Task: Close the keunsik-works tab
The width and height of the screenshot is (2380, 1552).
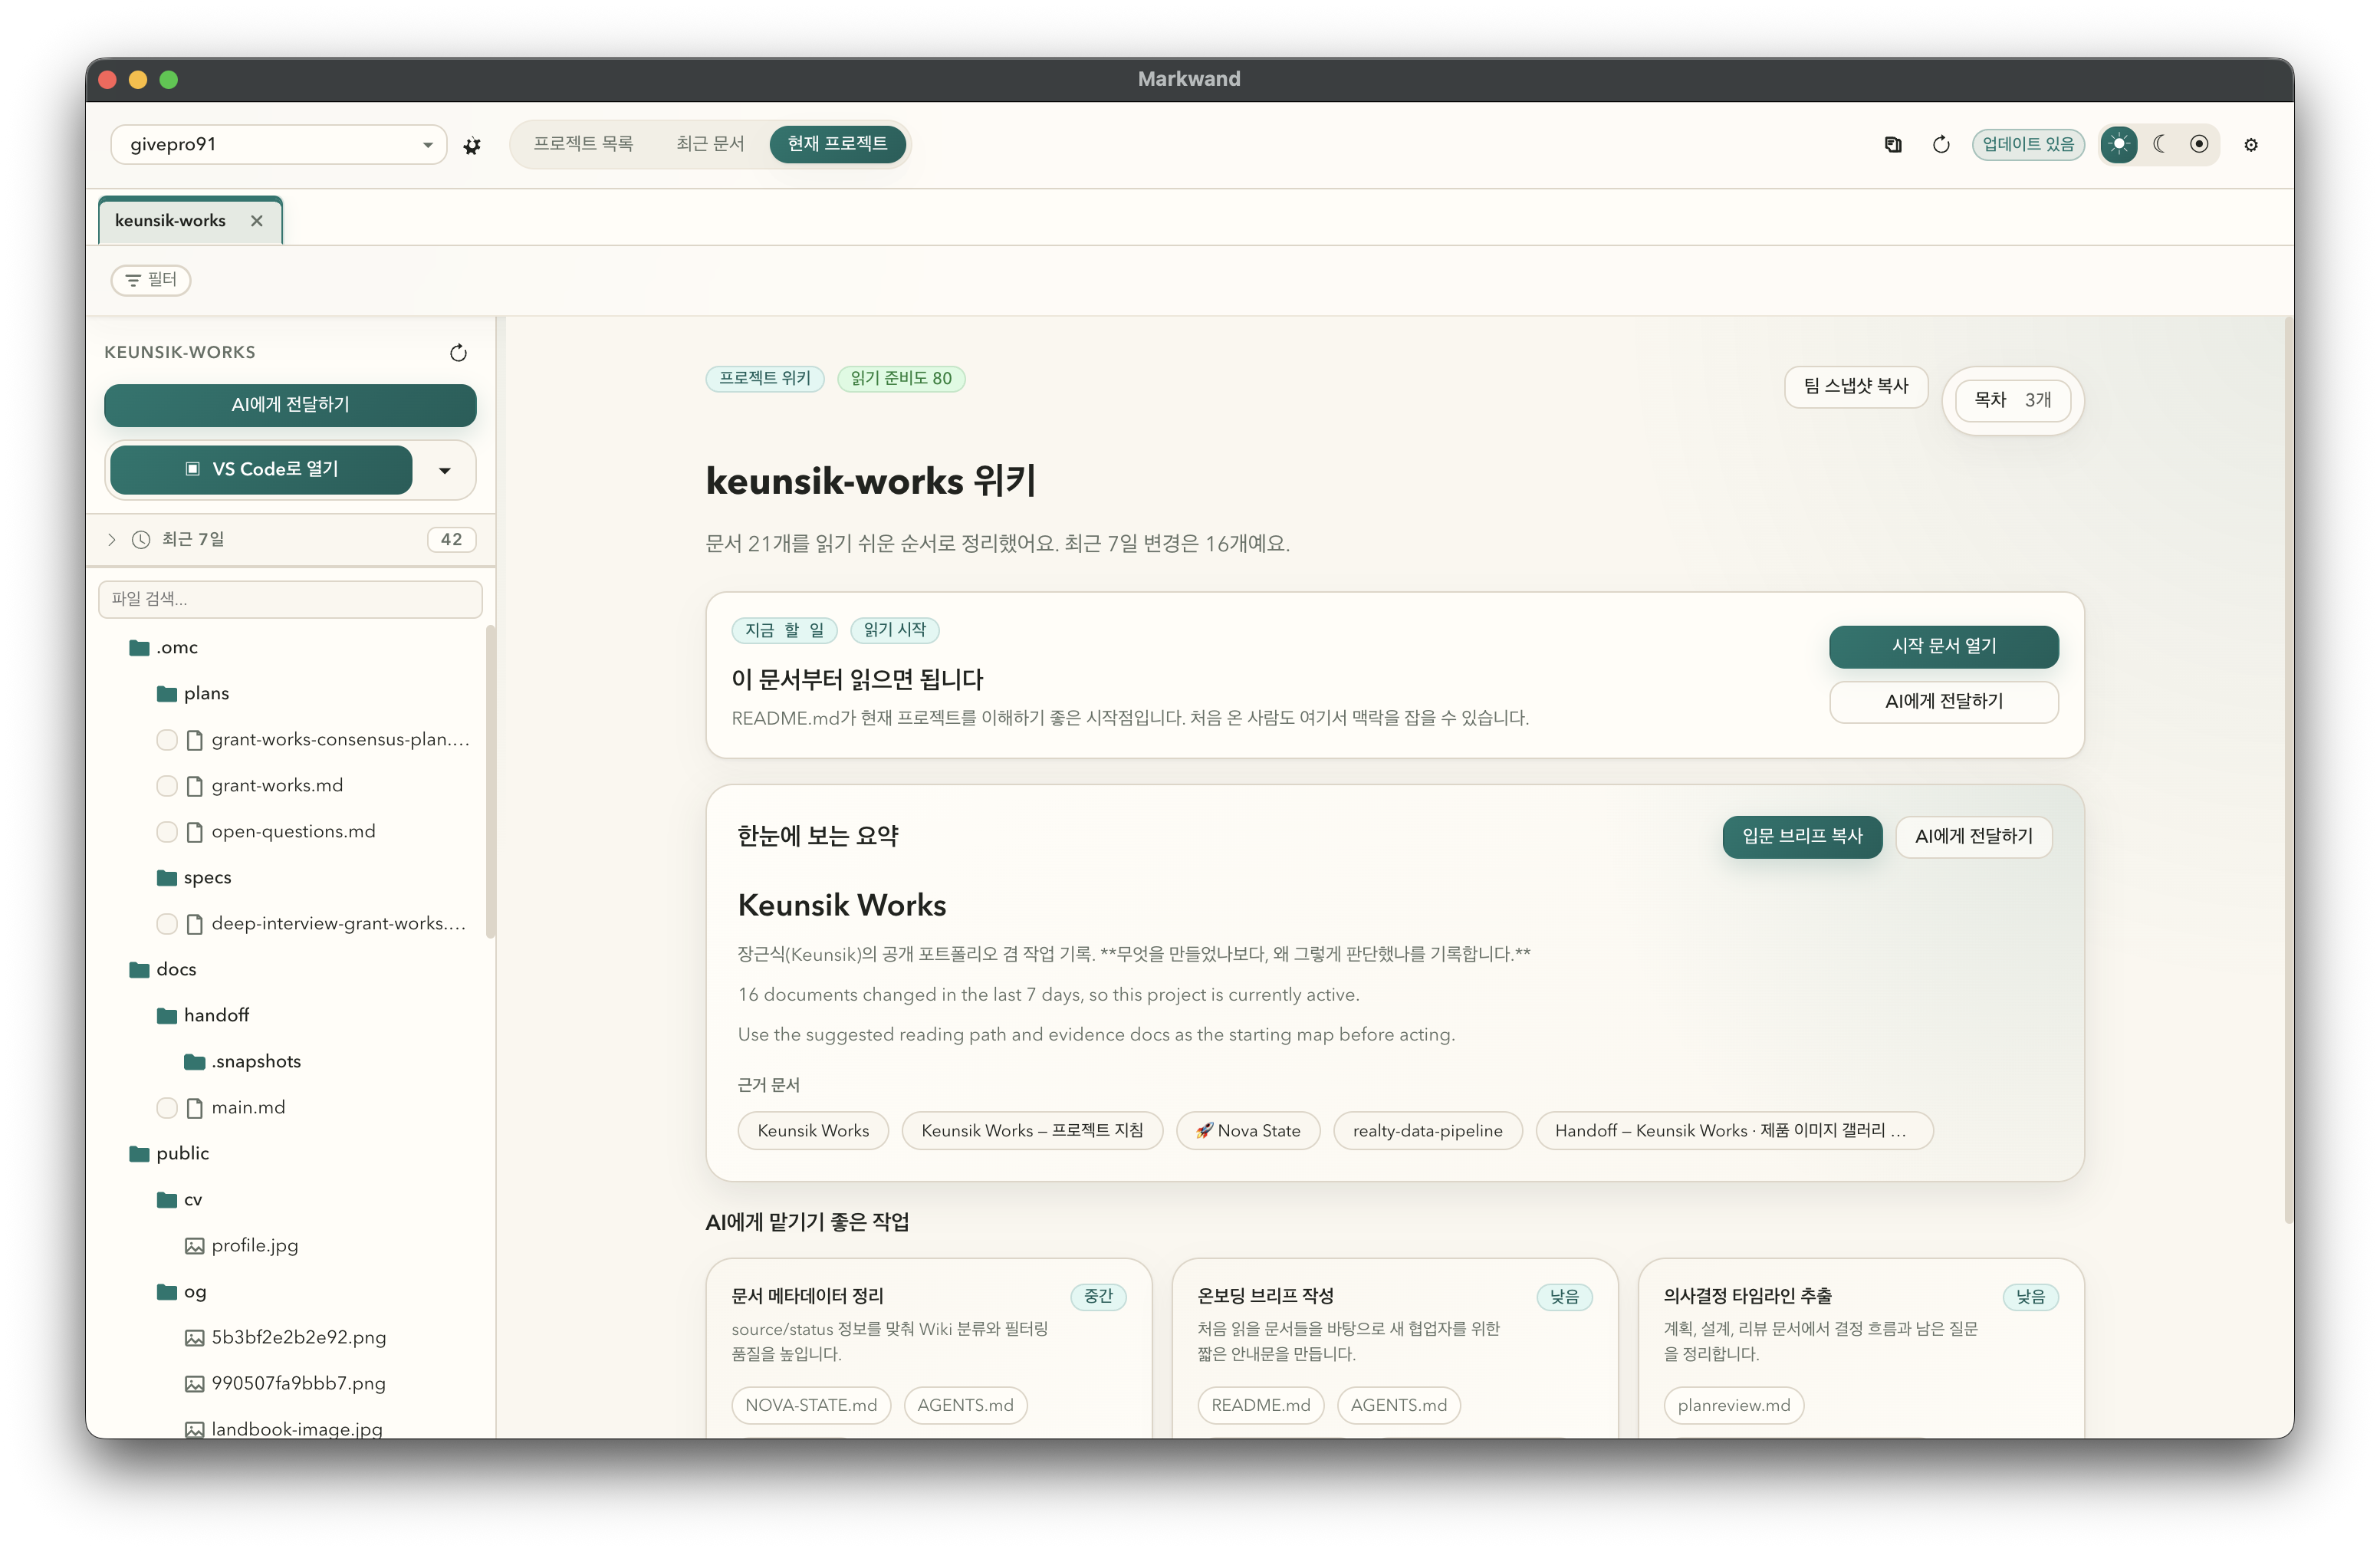Action: click(257, 221)
